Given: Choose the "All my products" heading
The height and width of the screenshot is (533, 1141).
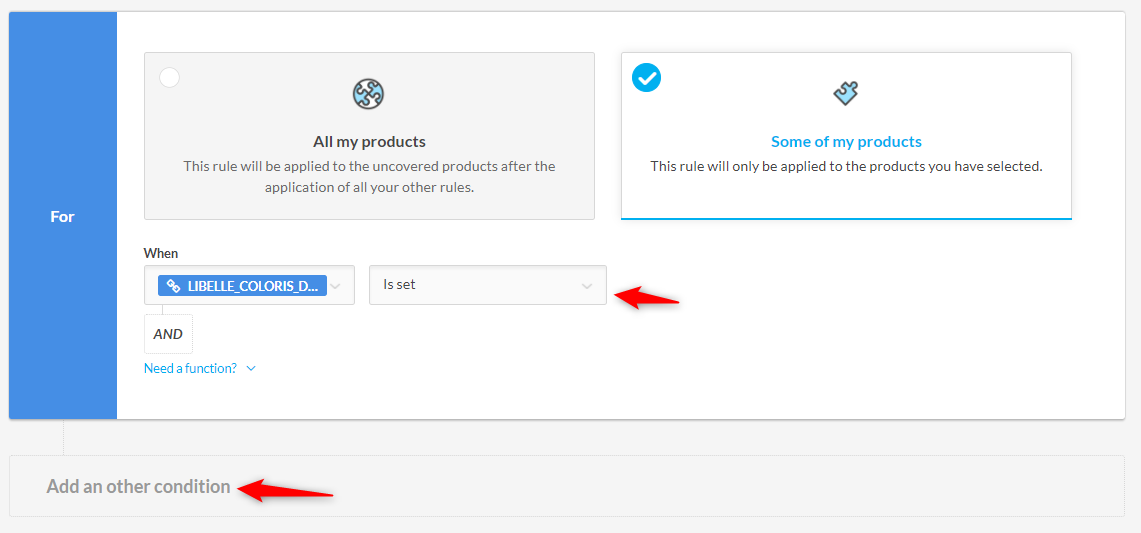Looking at the screenshot, I should pyautogui.click(x=369, y=141).
